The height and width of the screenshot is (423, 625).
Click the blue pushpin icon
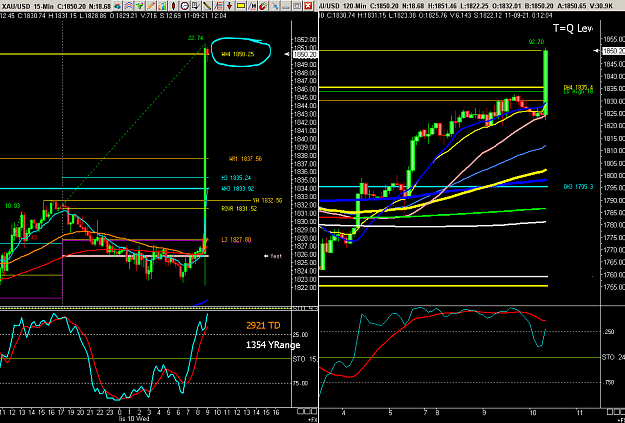(275, 6)
